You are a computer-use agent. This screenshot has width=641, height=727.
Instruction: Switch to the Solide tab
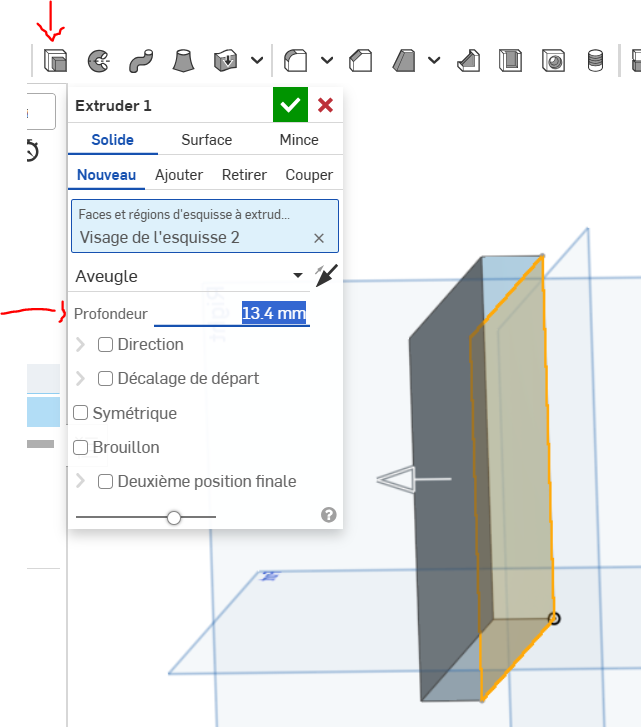pyautogui.click(x=113, y=140)
